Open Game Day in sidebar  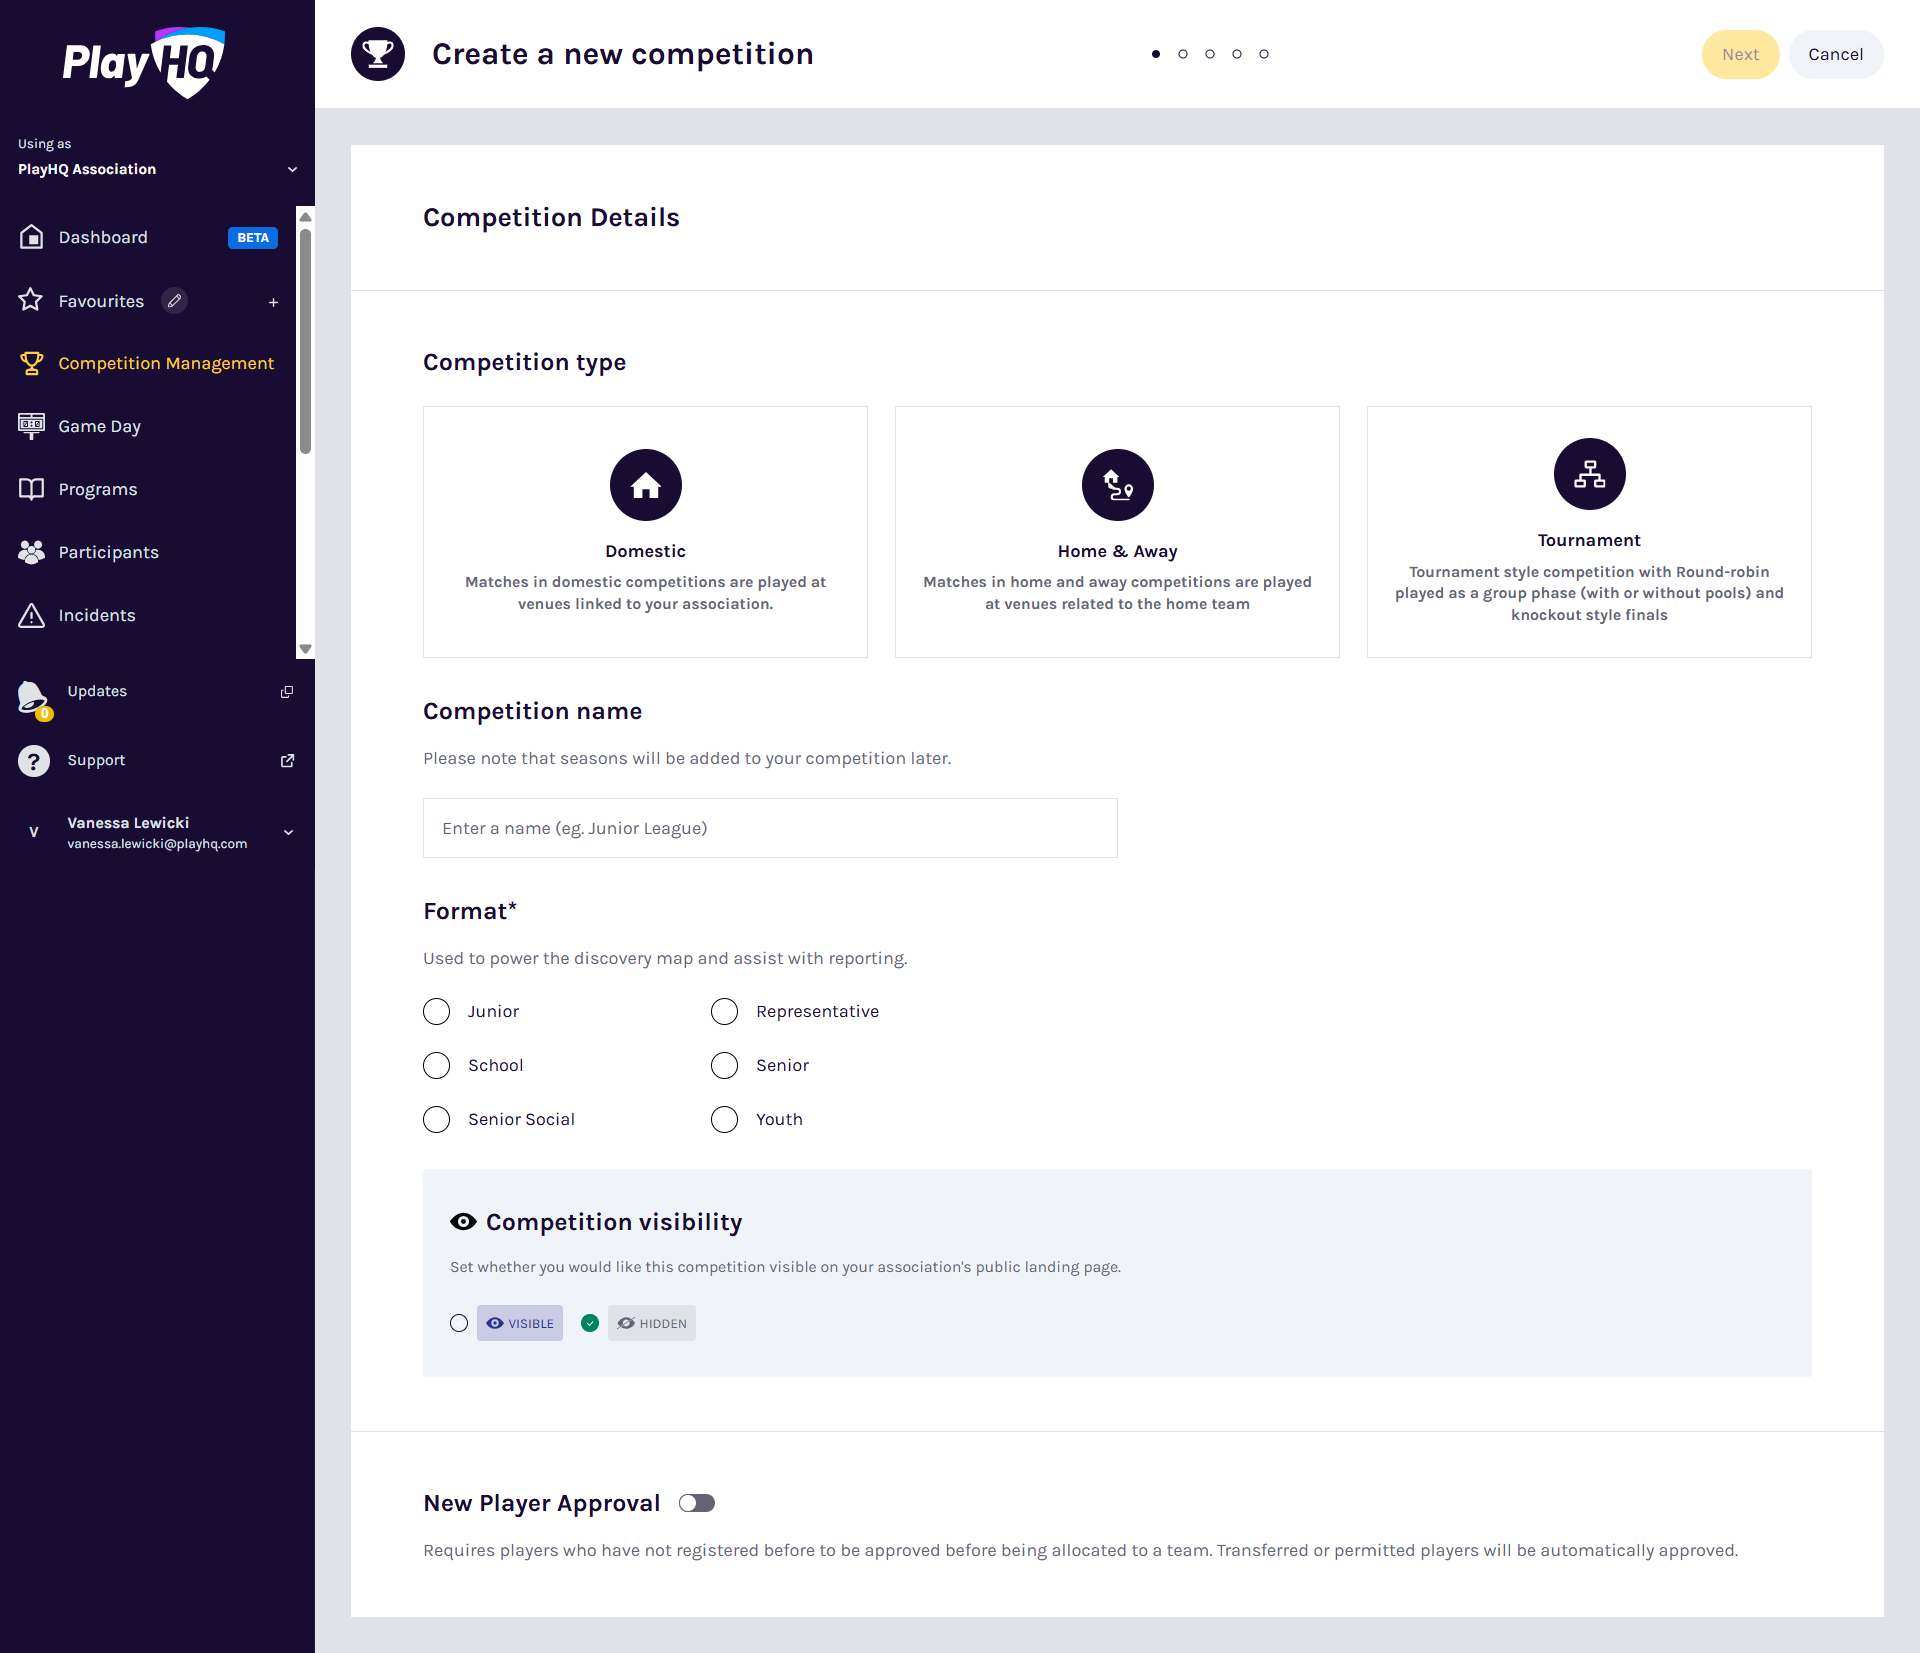point(99,426)
